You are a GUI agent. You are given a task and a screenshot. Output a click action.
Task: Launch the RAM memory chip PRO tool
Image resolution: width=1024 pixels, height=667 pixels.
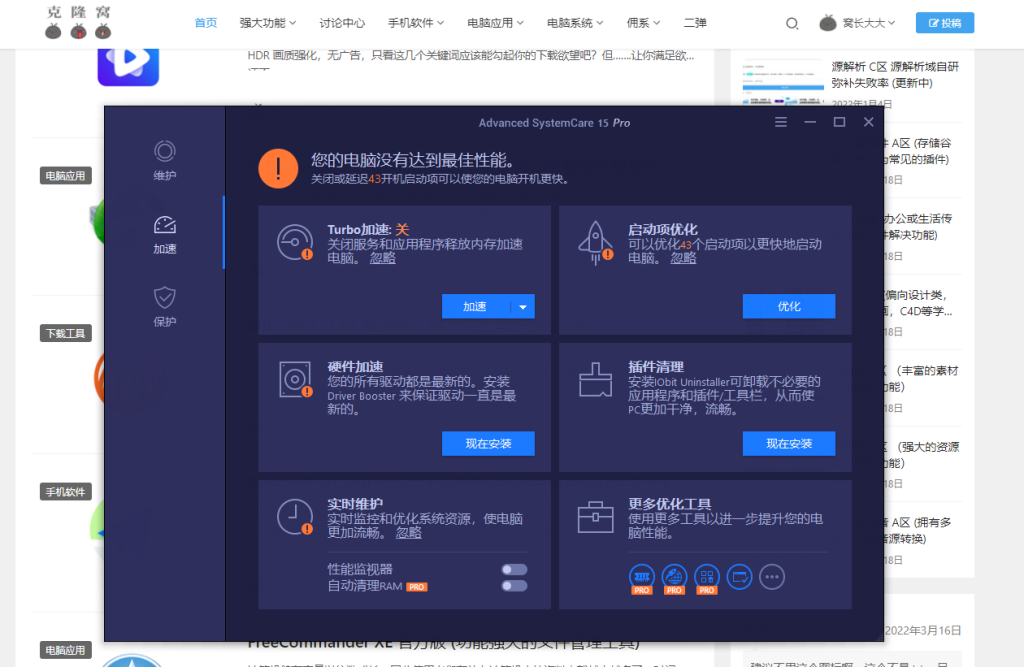pos(642,578)
